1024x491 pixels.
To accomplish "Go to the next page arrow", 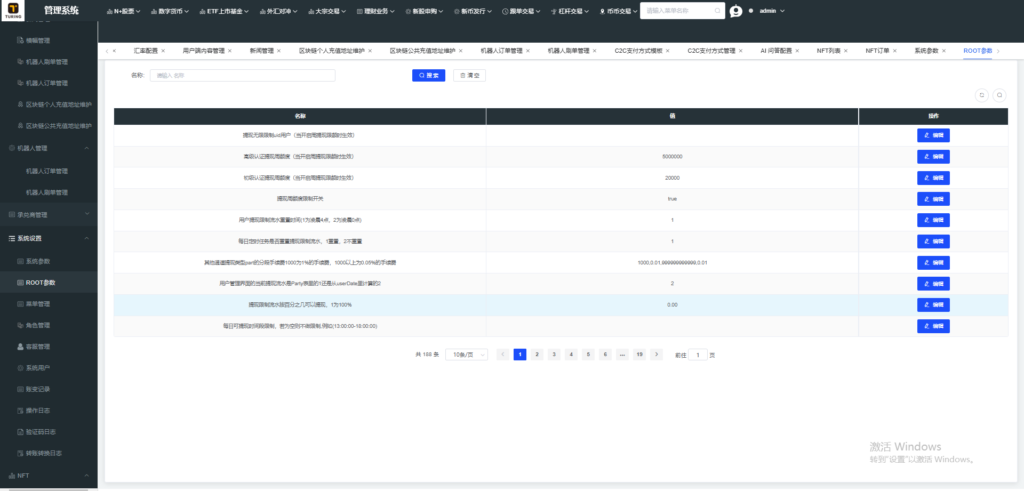I will click(656, 355).
